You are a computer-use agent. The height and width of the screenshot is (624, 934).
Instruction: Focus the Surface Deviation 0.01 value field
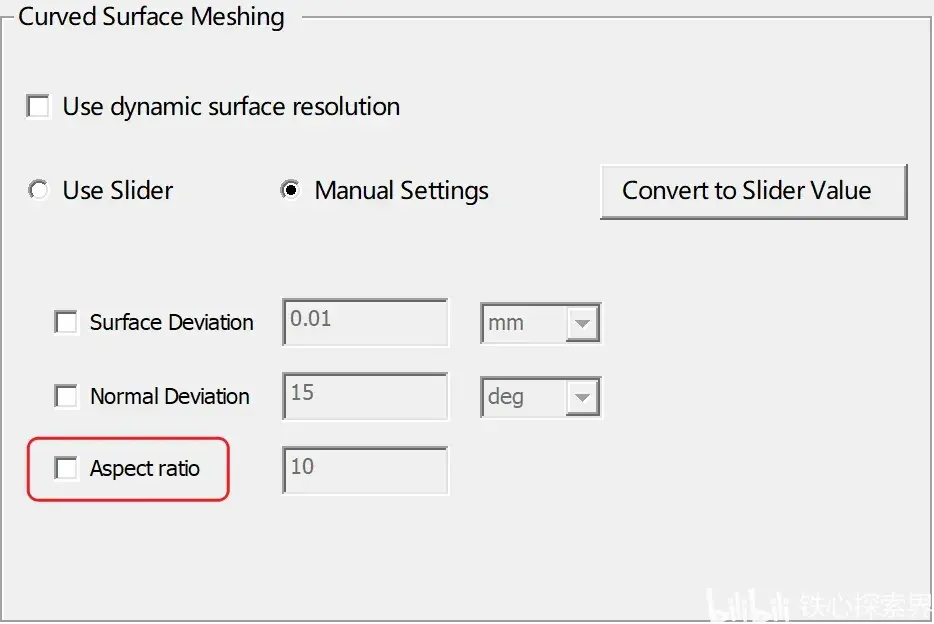point(365,322)
